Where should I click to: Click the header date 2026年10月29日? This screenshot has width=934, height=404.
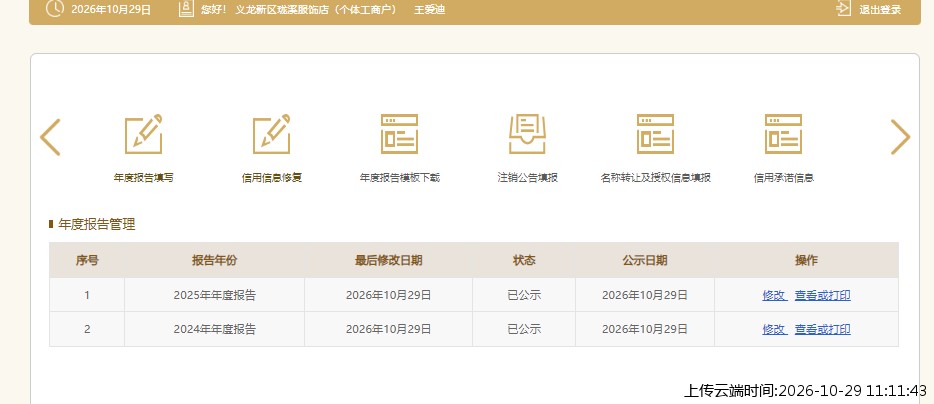[111, 10]
